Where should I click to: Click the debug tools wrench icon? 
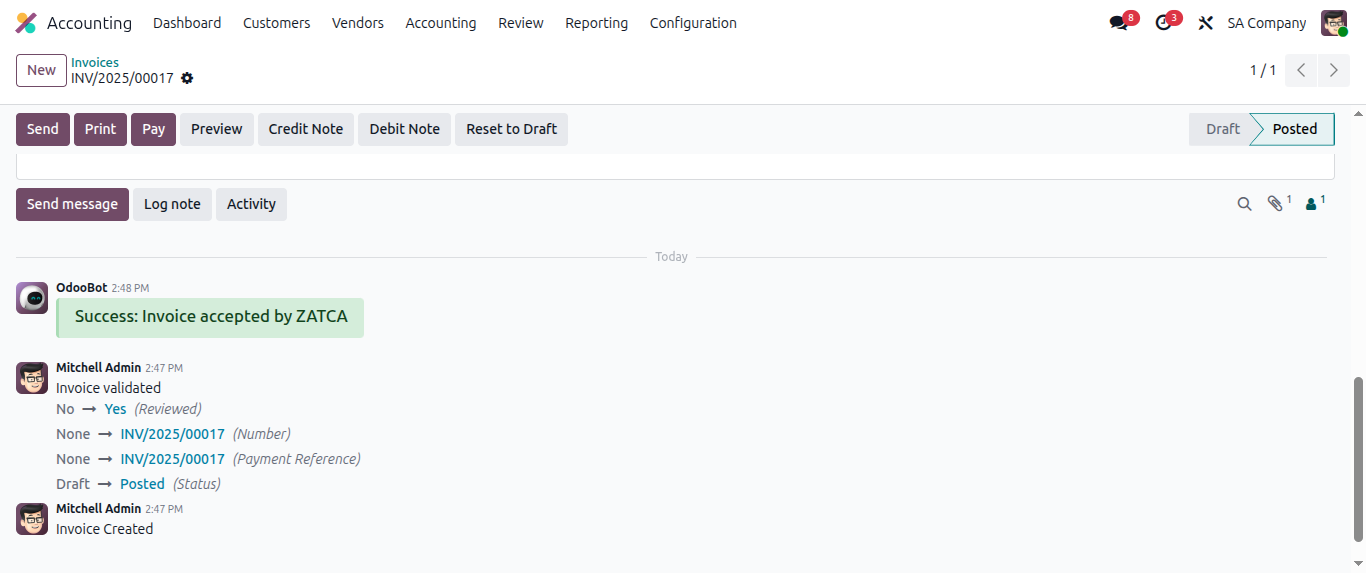coord(1206,23)
